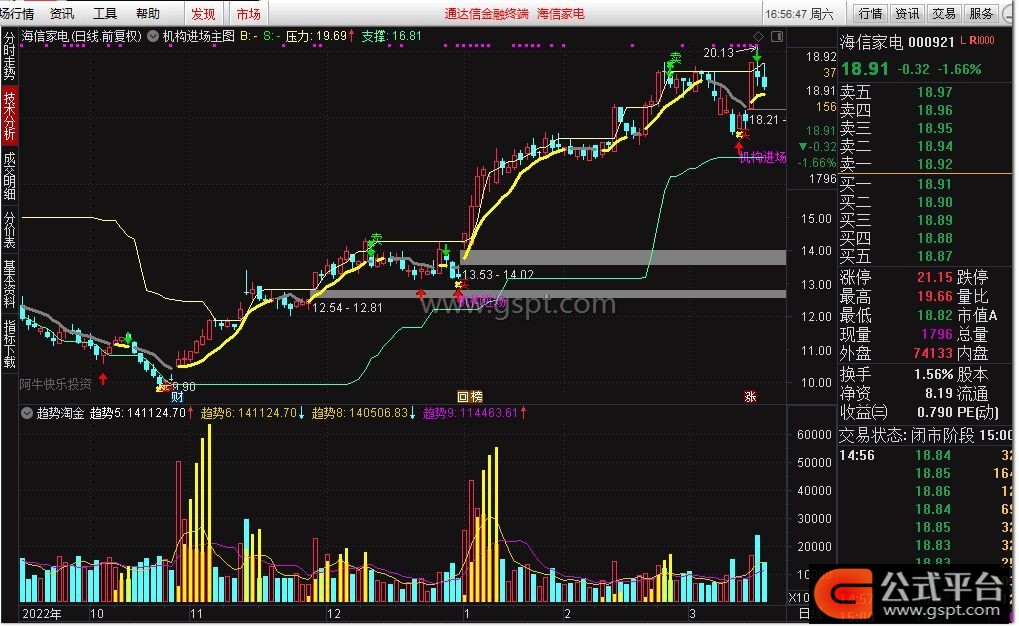Click the 行情 button beside the clock

coord(870,14)
